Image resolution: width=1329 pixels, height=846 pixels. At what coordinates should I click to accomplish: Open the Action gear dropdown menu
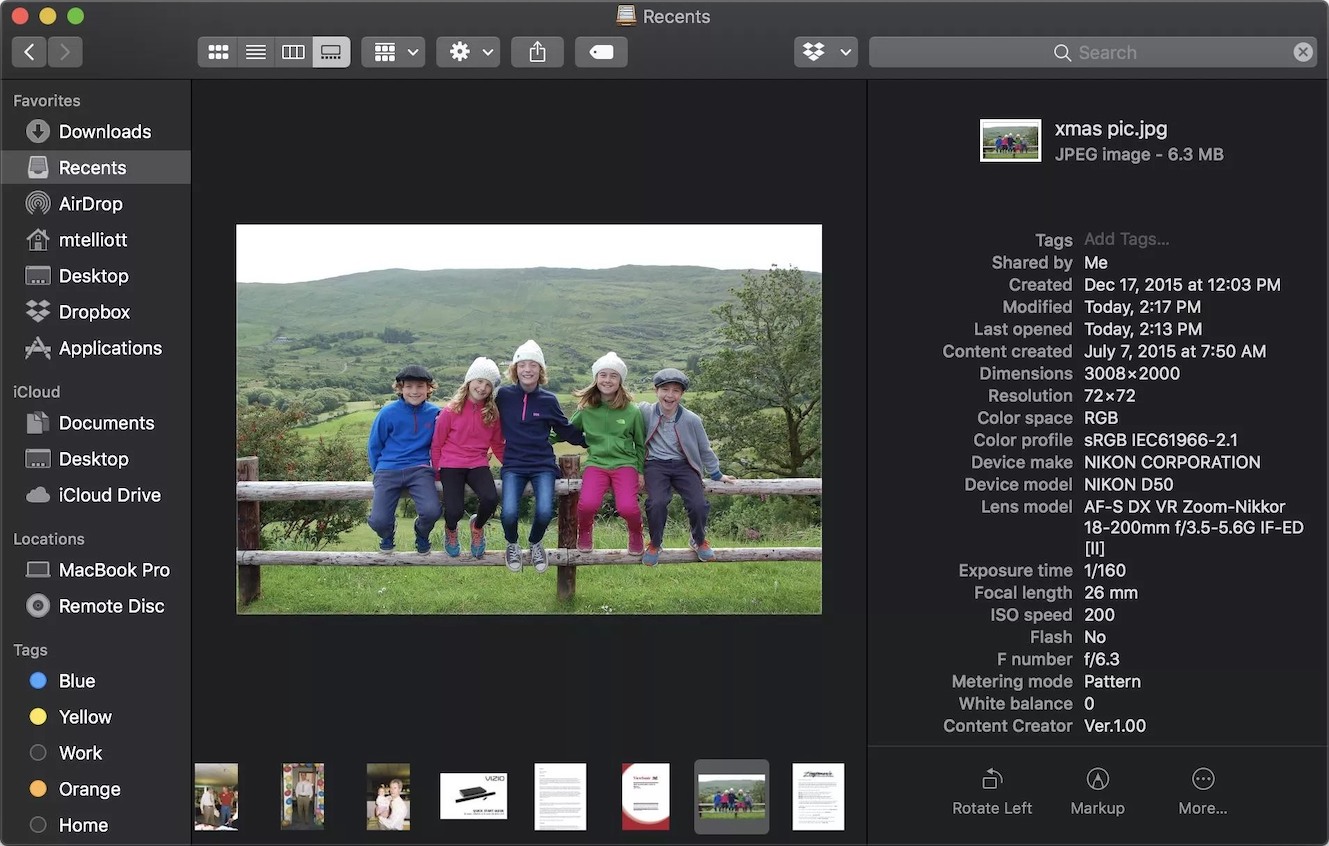(468, 52)
